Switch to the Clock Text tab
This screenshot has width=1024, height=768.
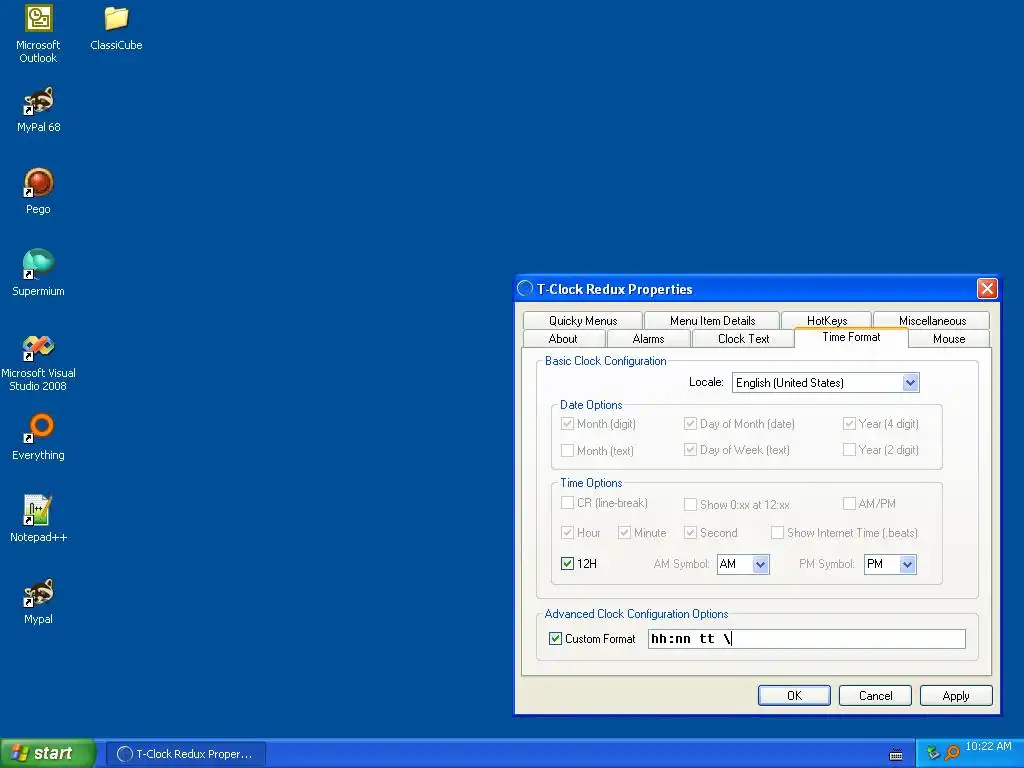coord(743,339)
